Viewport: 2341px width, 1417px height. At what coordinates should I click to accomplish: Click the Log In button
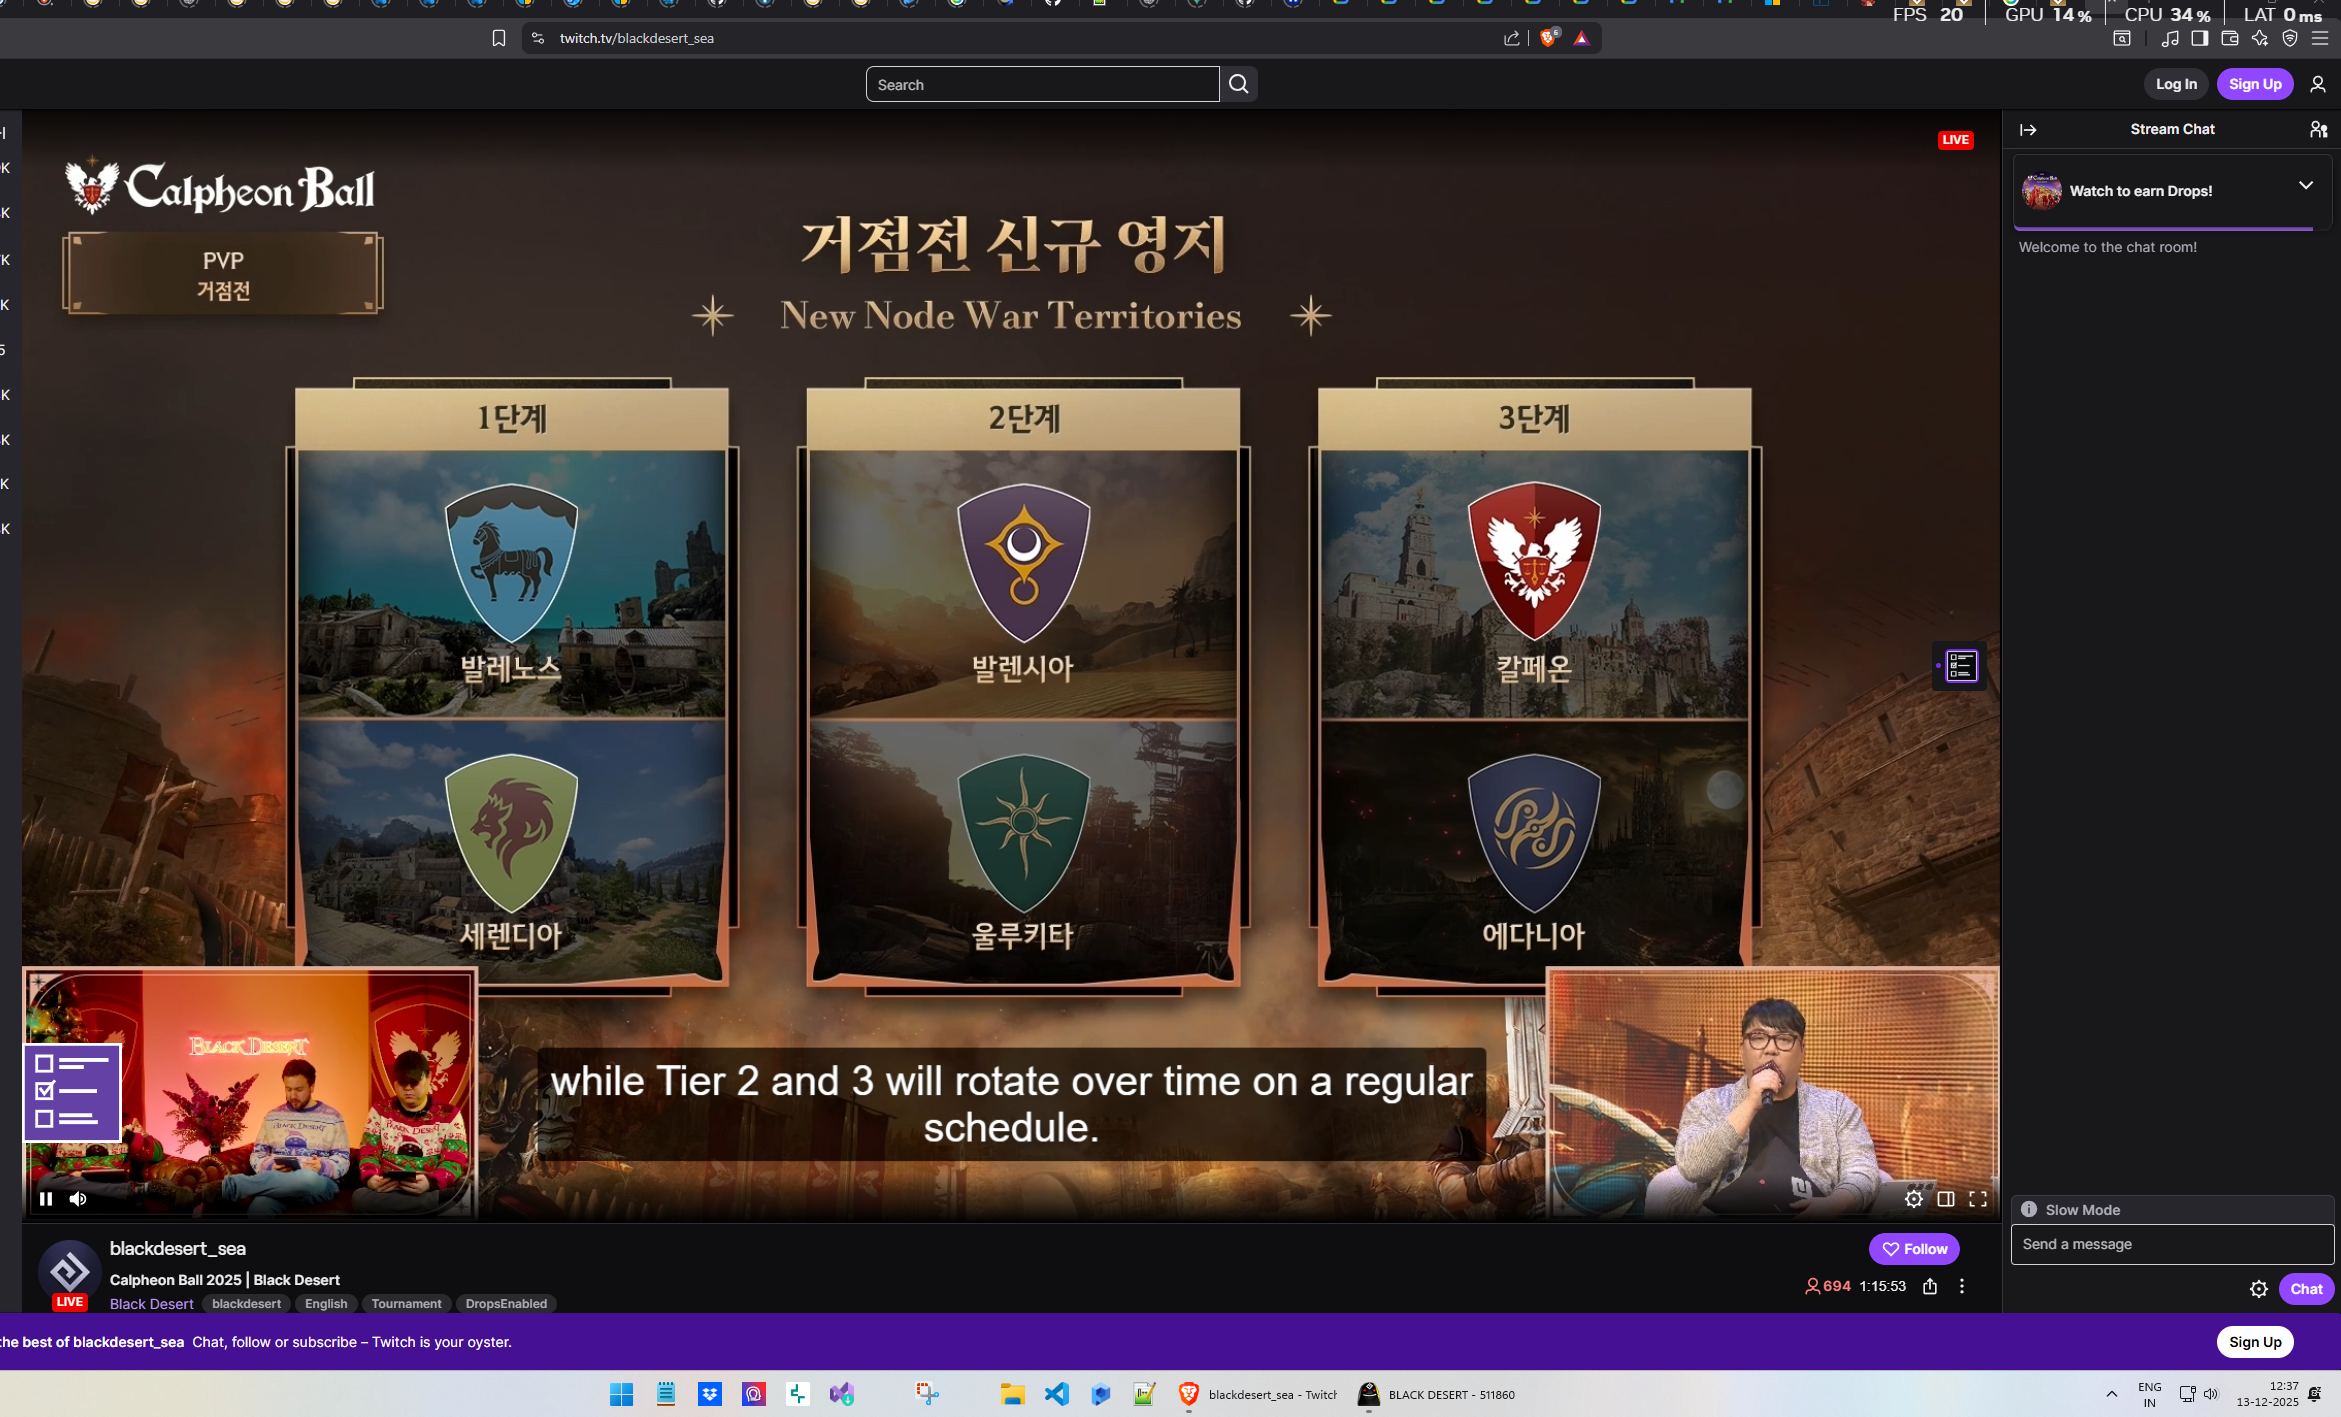(x=2175, y=84)
